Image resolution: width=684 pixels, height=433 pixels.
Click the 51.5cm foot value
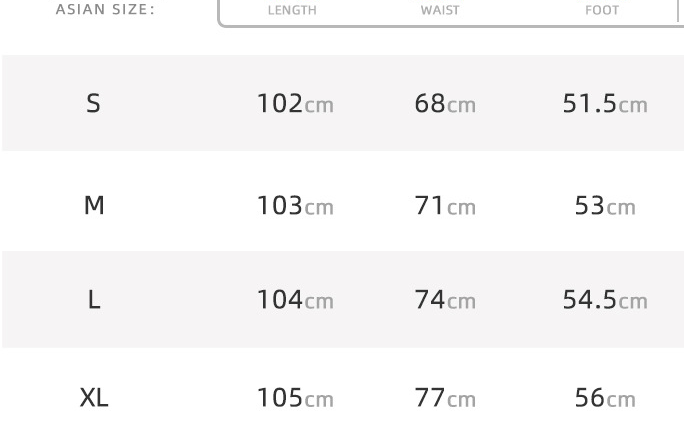point(605,103)
